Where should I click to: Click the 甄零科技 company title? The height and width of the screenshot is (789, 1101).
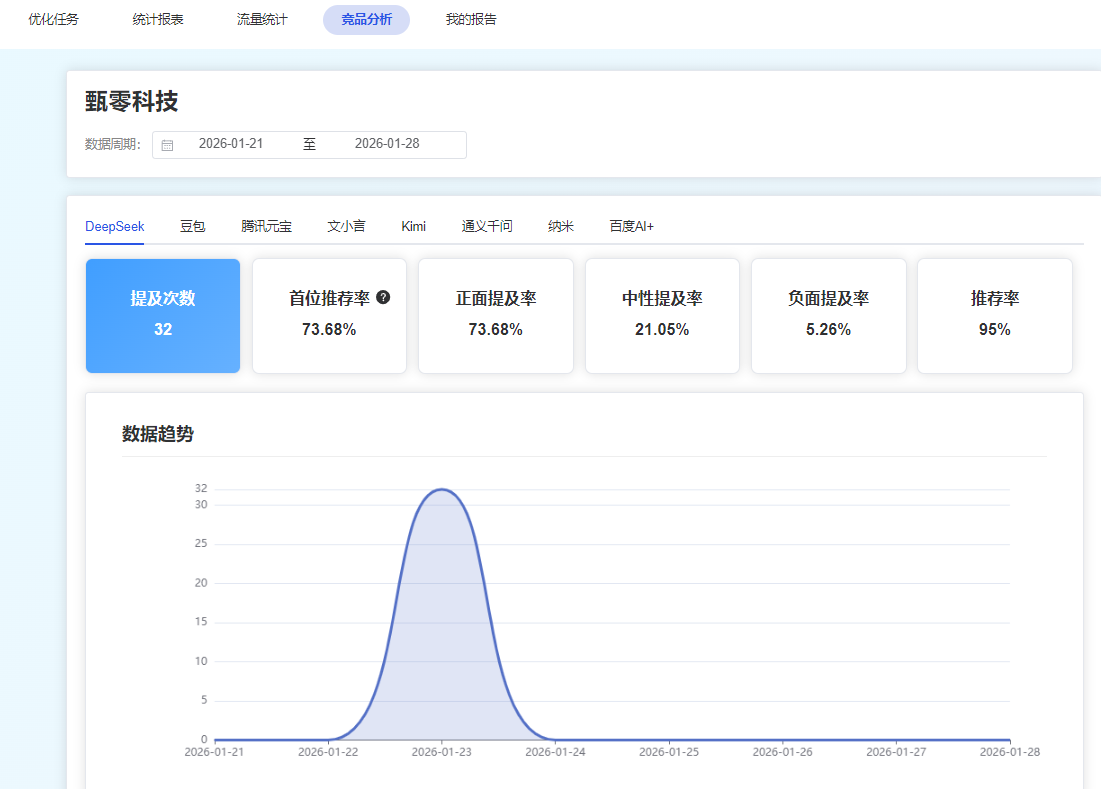131,102
